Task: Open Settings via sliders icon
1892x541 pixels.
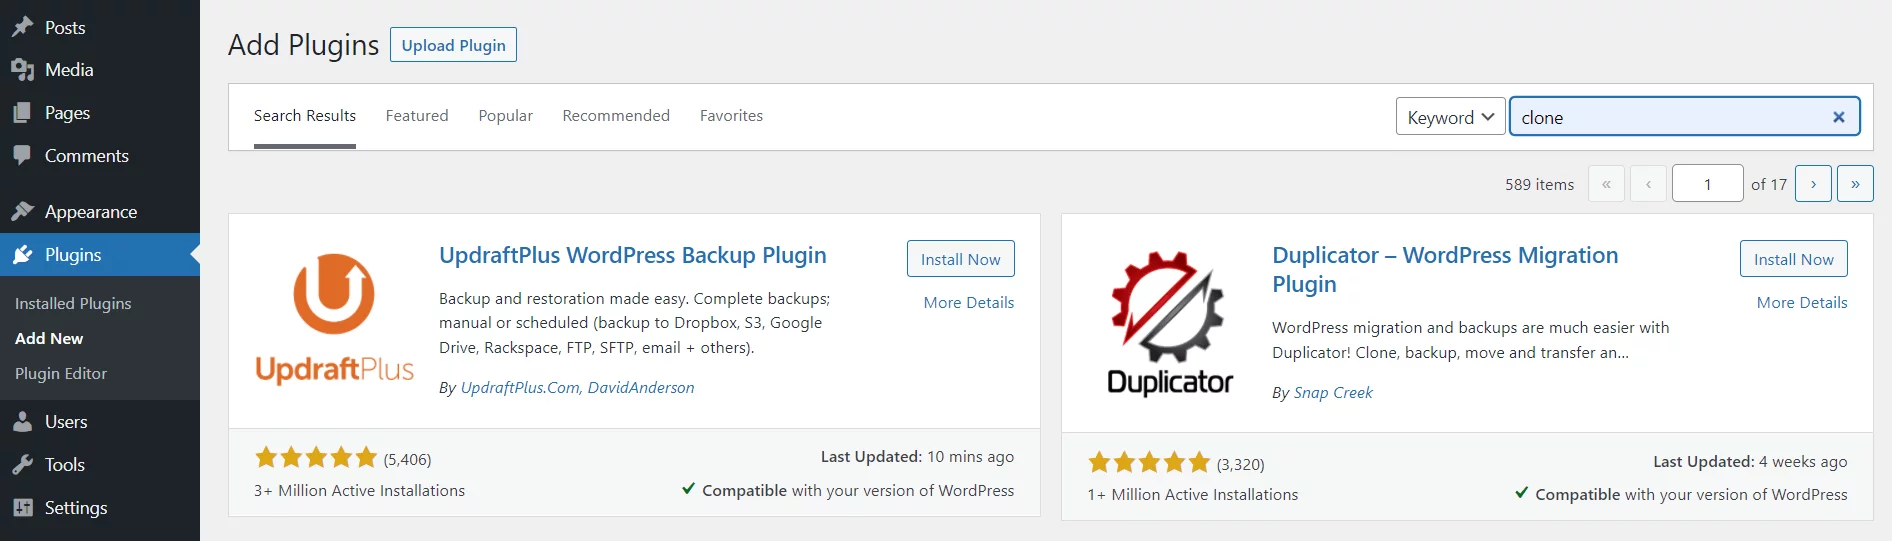Action: click(22, 508)
